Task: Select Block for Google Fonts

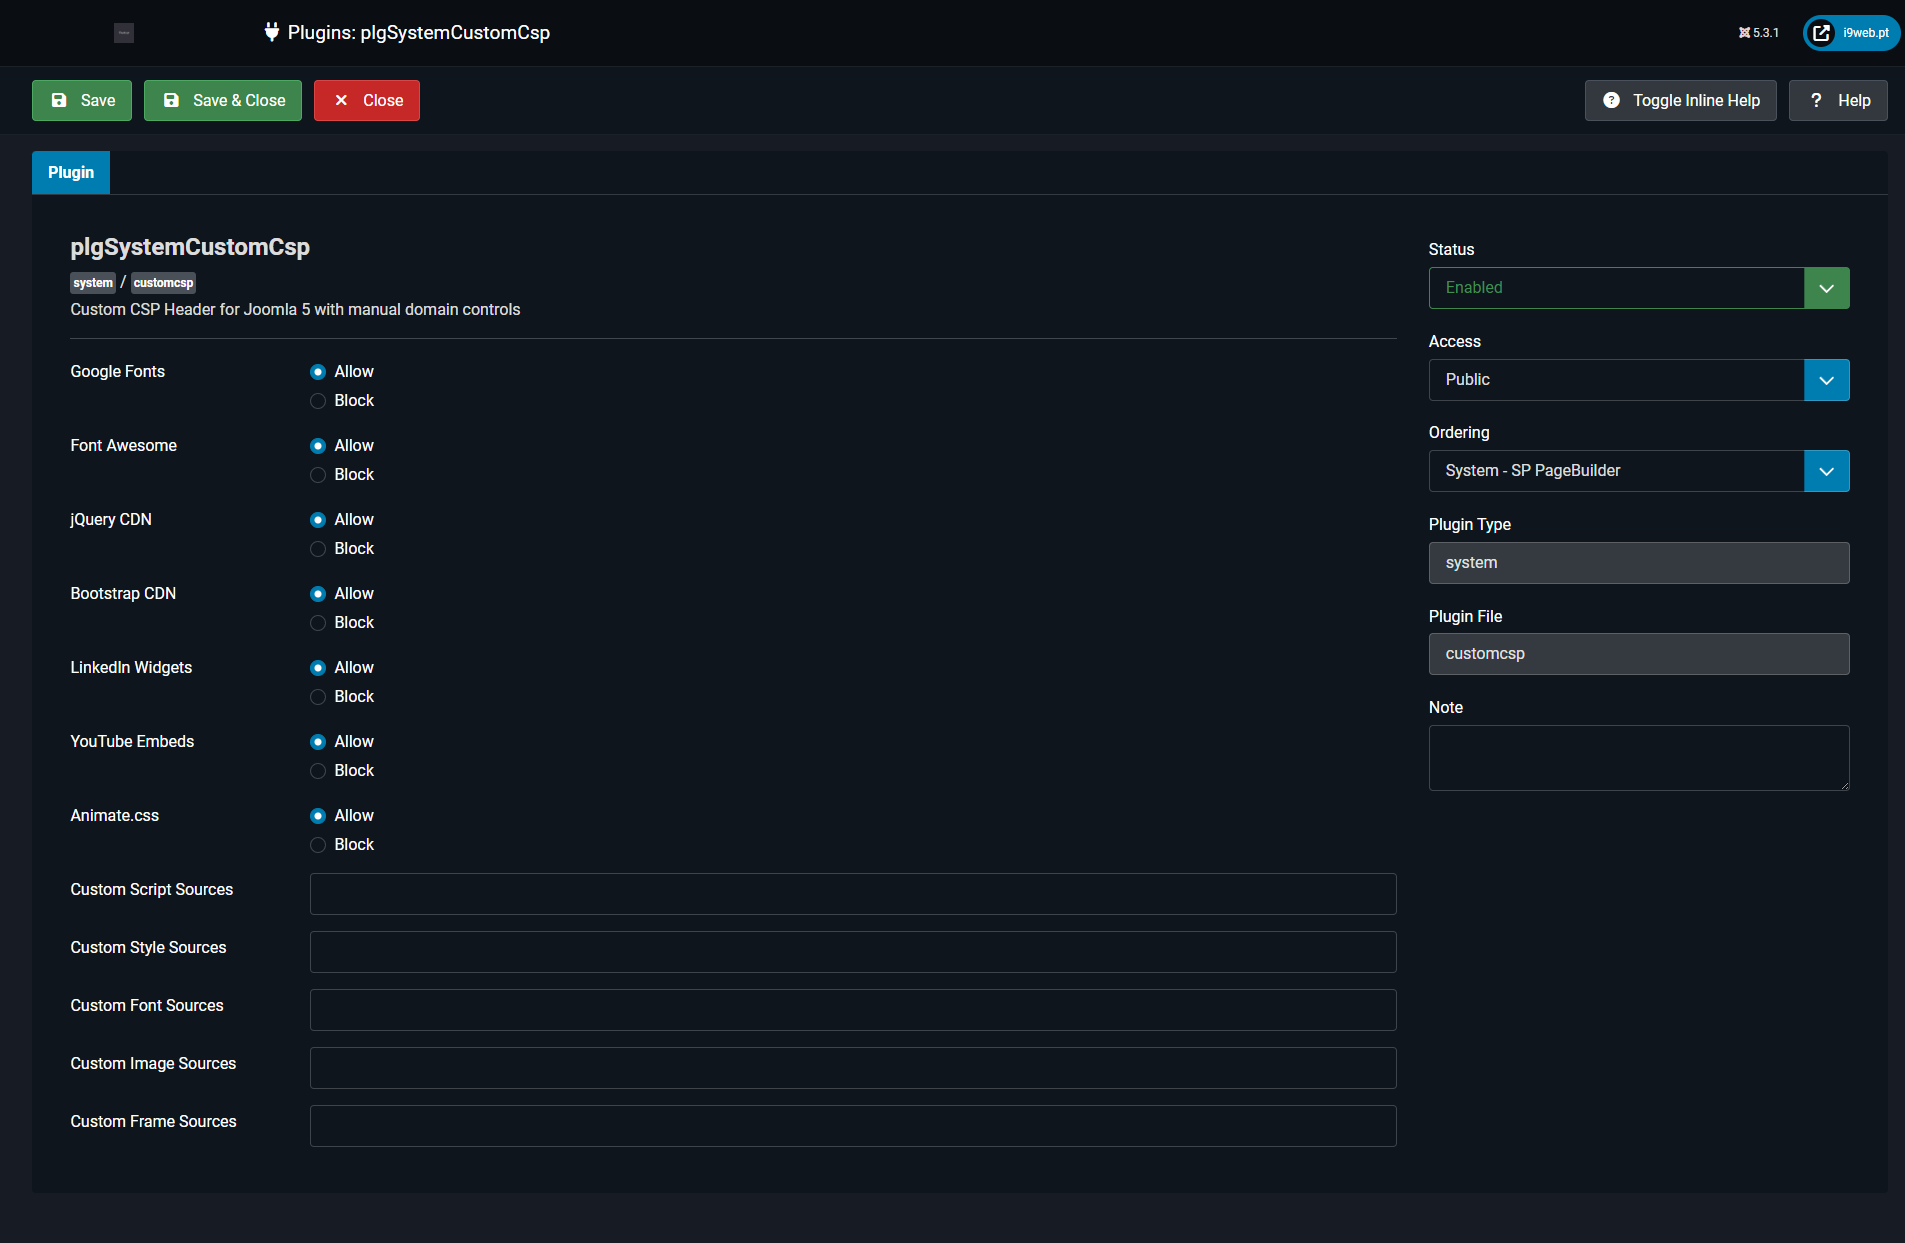Action: pyautogui.click(x=318, y=401)
